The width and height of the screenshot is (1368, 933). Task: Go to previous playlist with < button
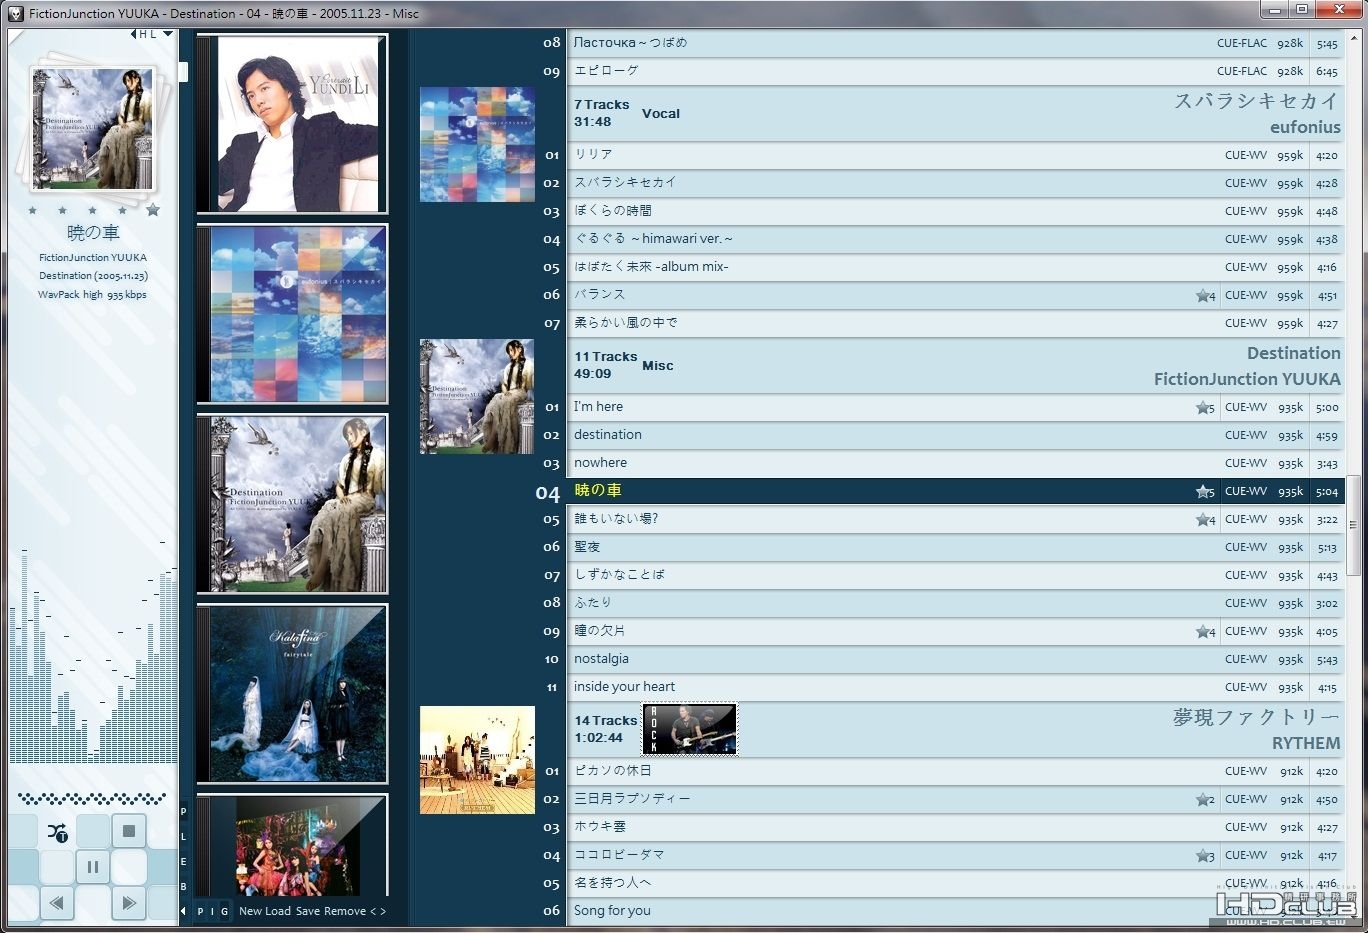[373, 911]
